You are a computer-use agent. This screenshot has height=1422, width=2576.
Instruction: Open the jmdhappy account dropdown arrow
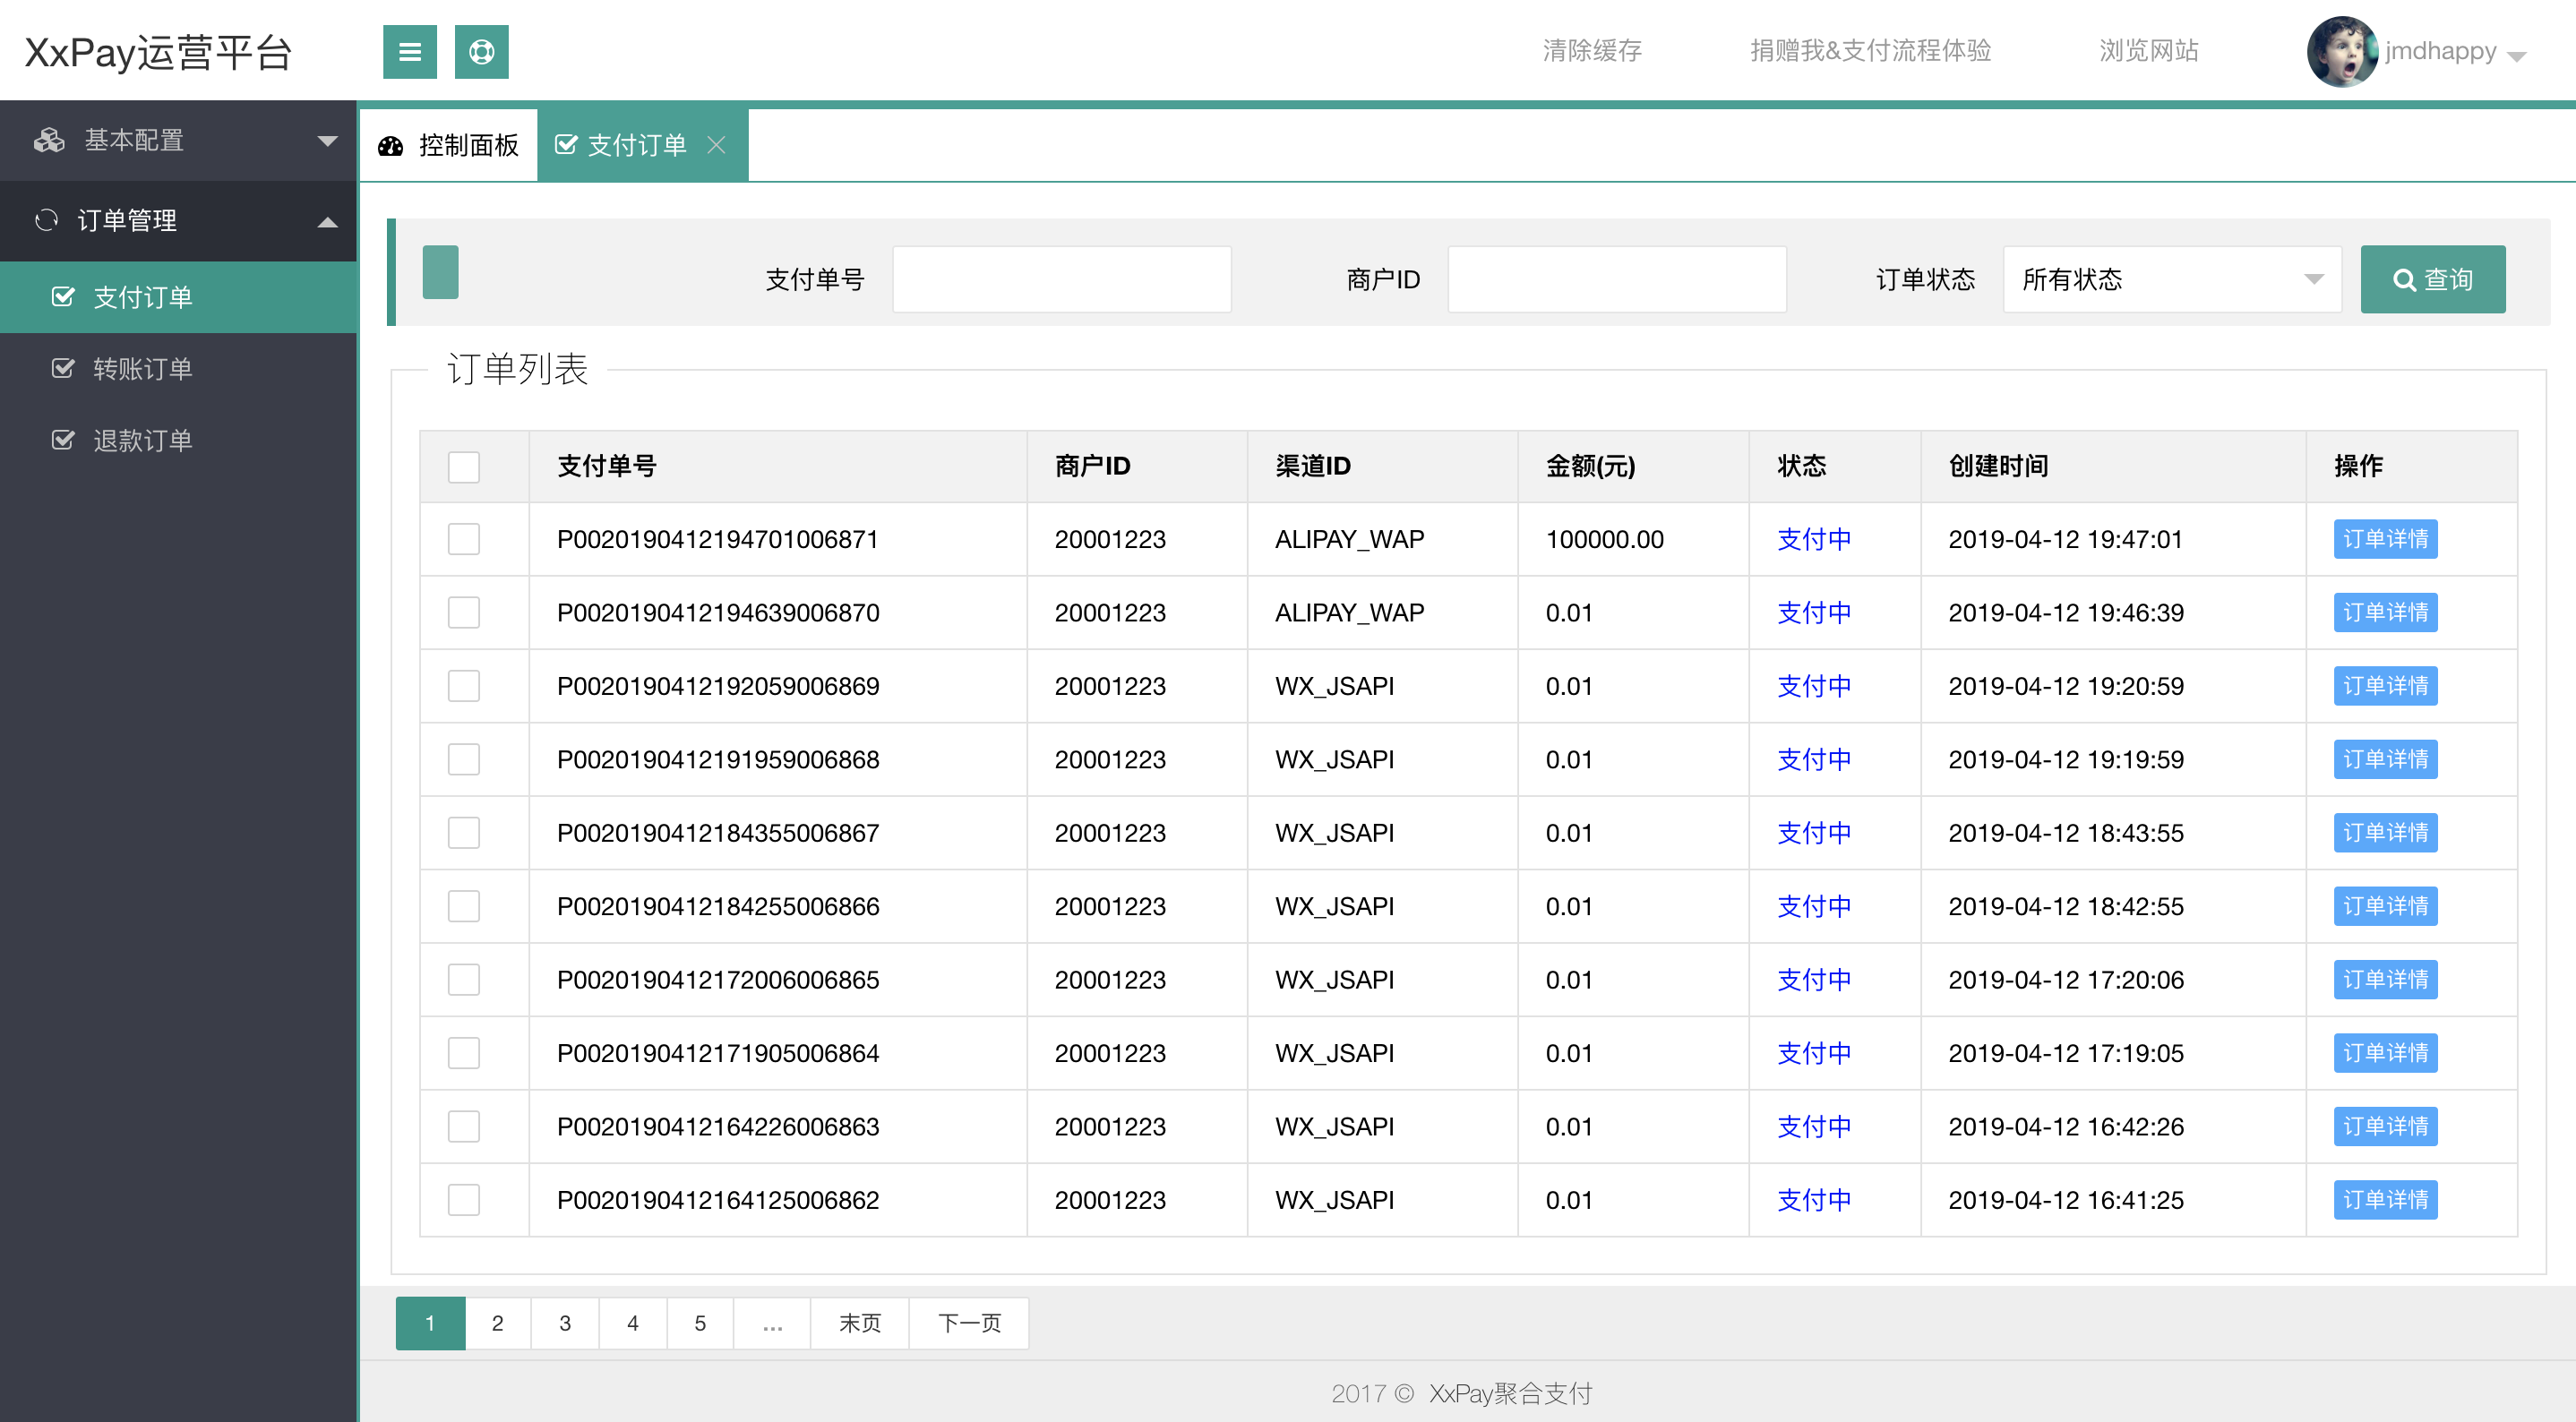pos(2517,56)
